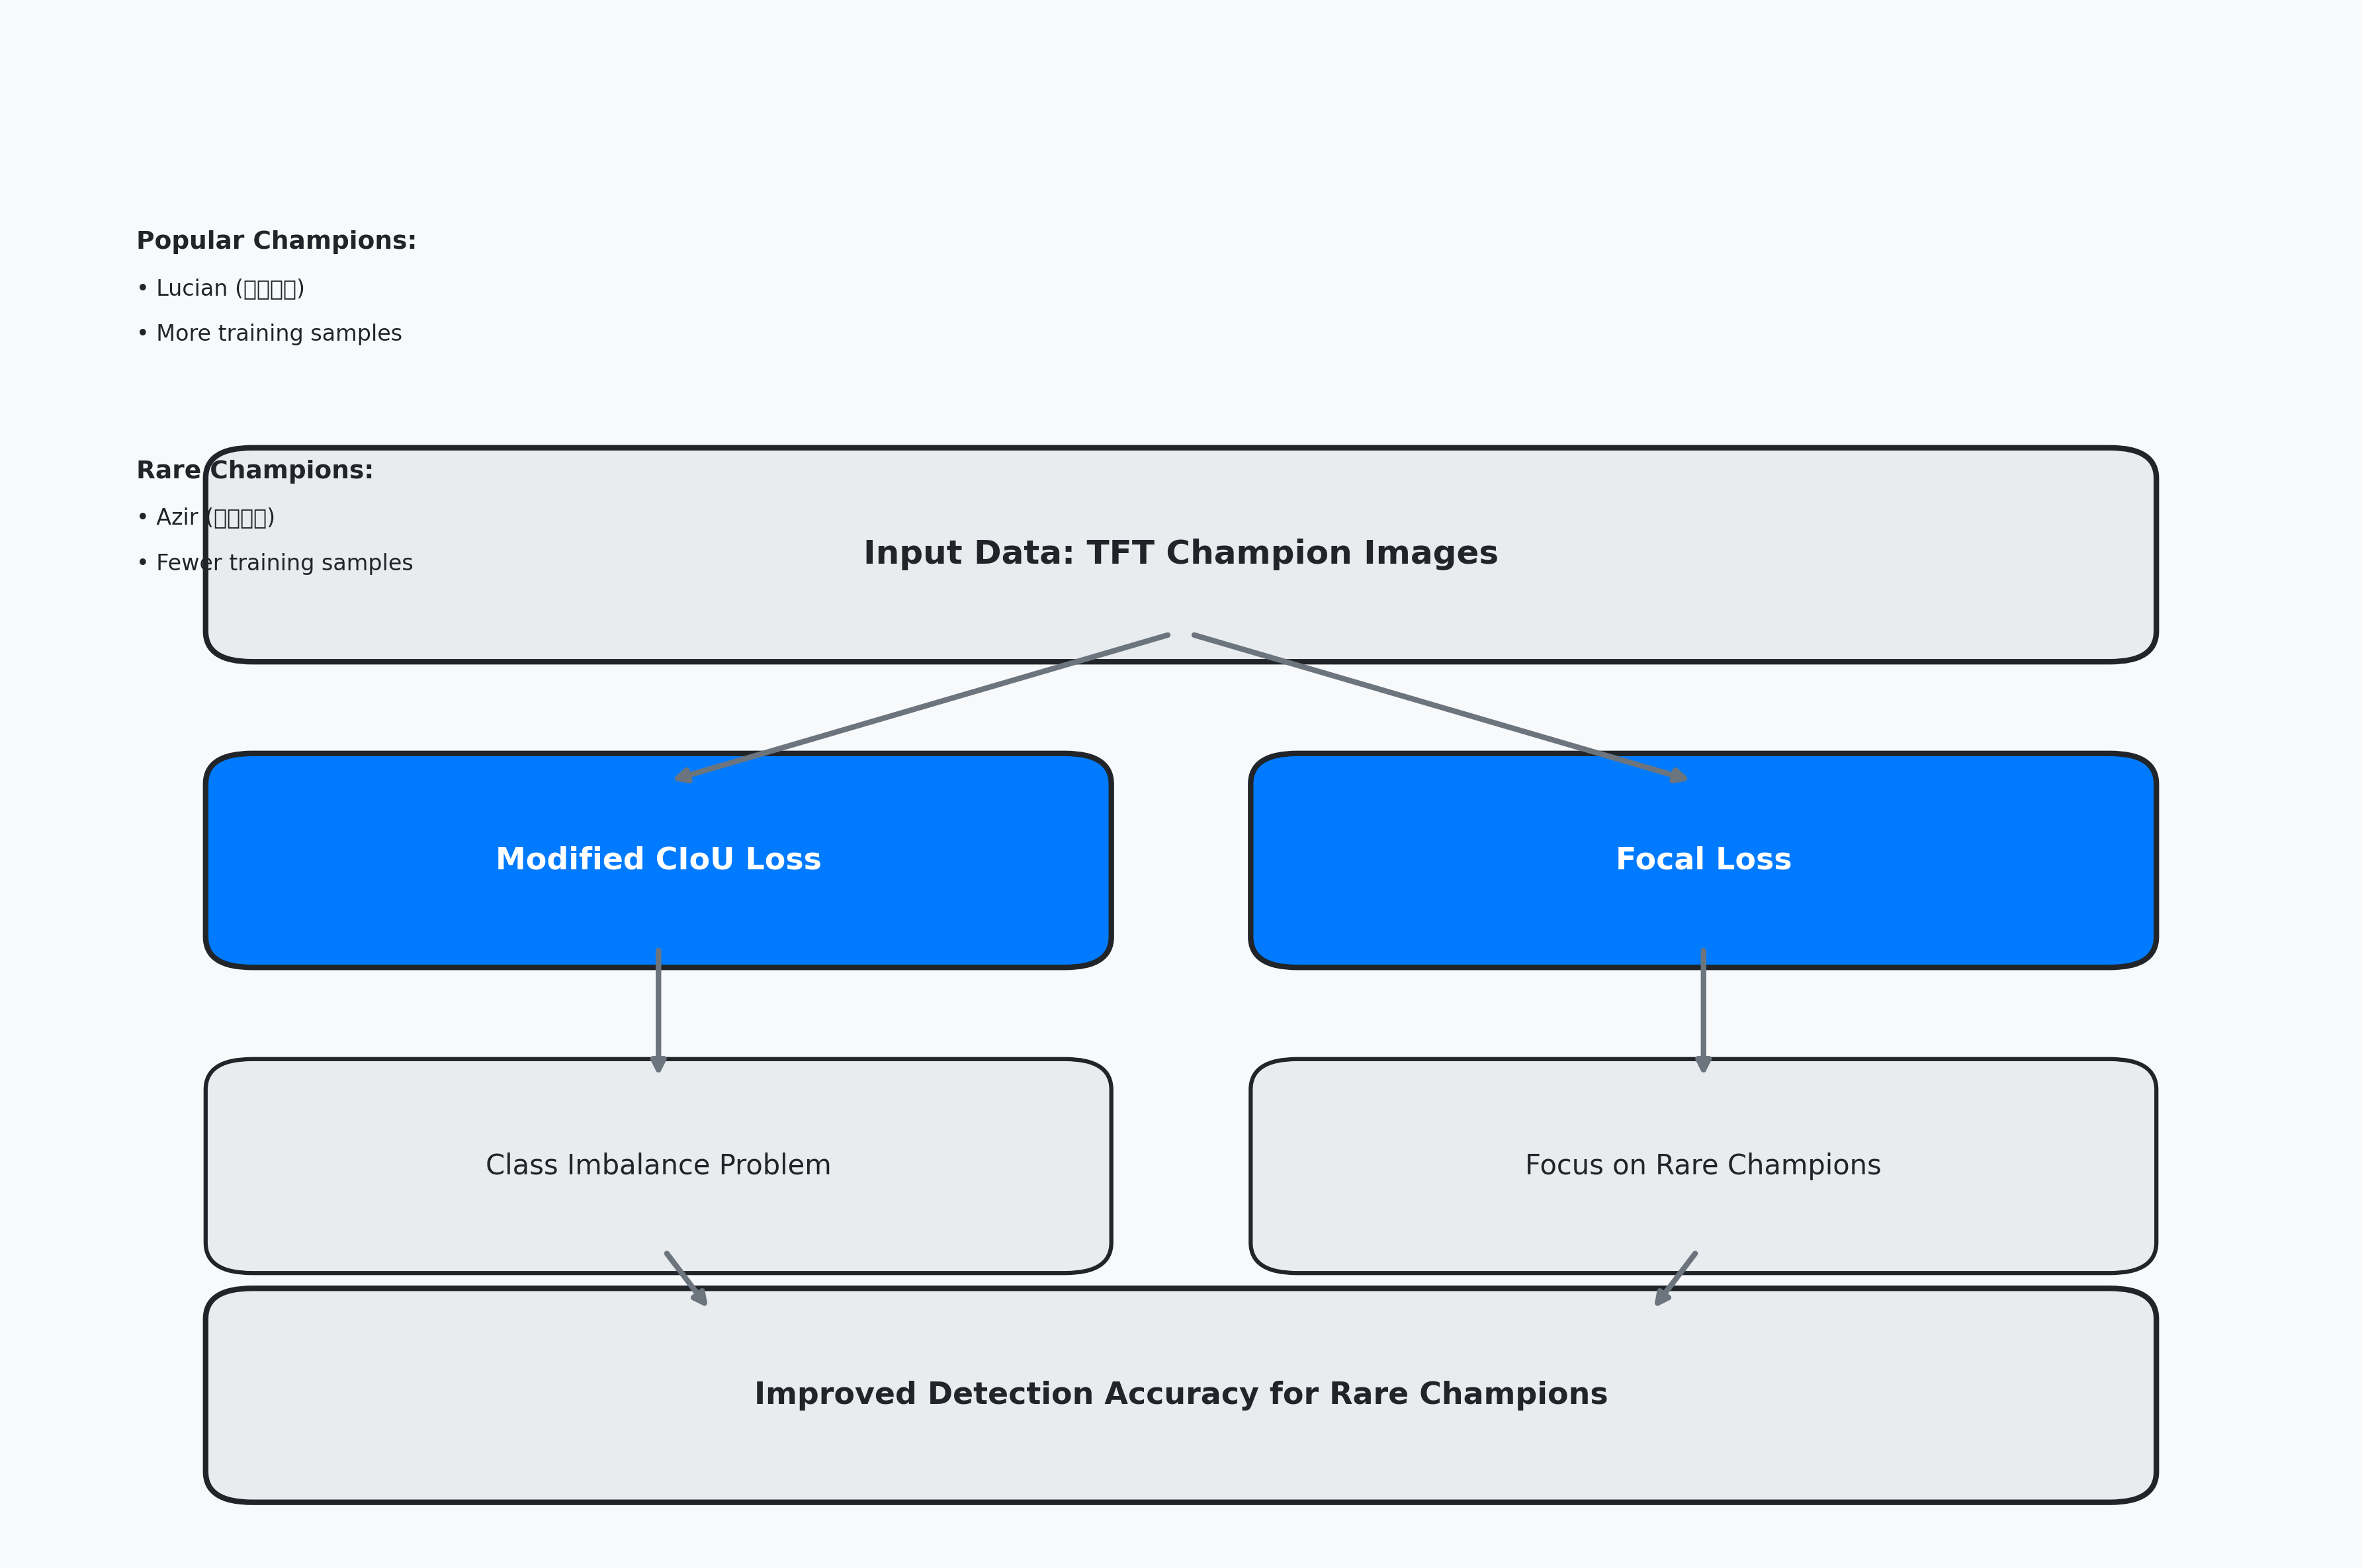Click arrow from Focus on Rare to Improved Detection

tap(1676, 1278)
